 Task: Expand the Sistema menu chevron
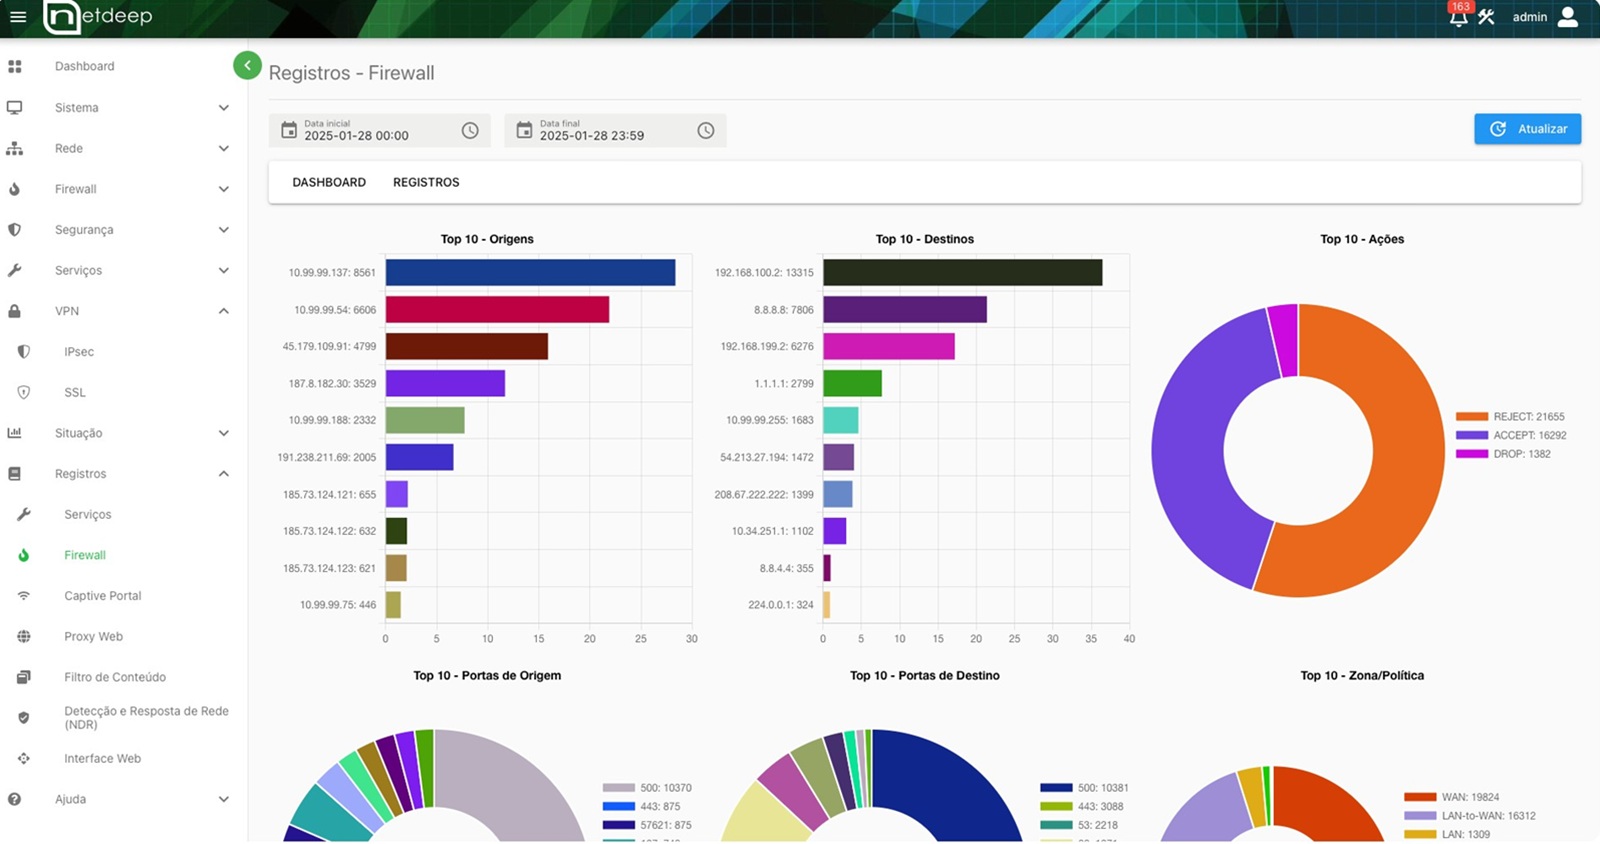click(x=224, y=108)
